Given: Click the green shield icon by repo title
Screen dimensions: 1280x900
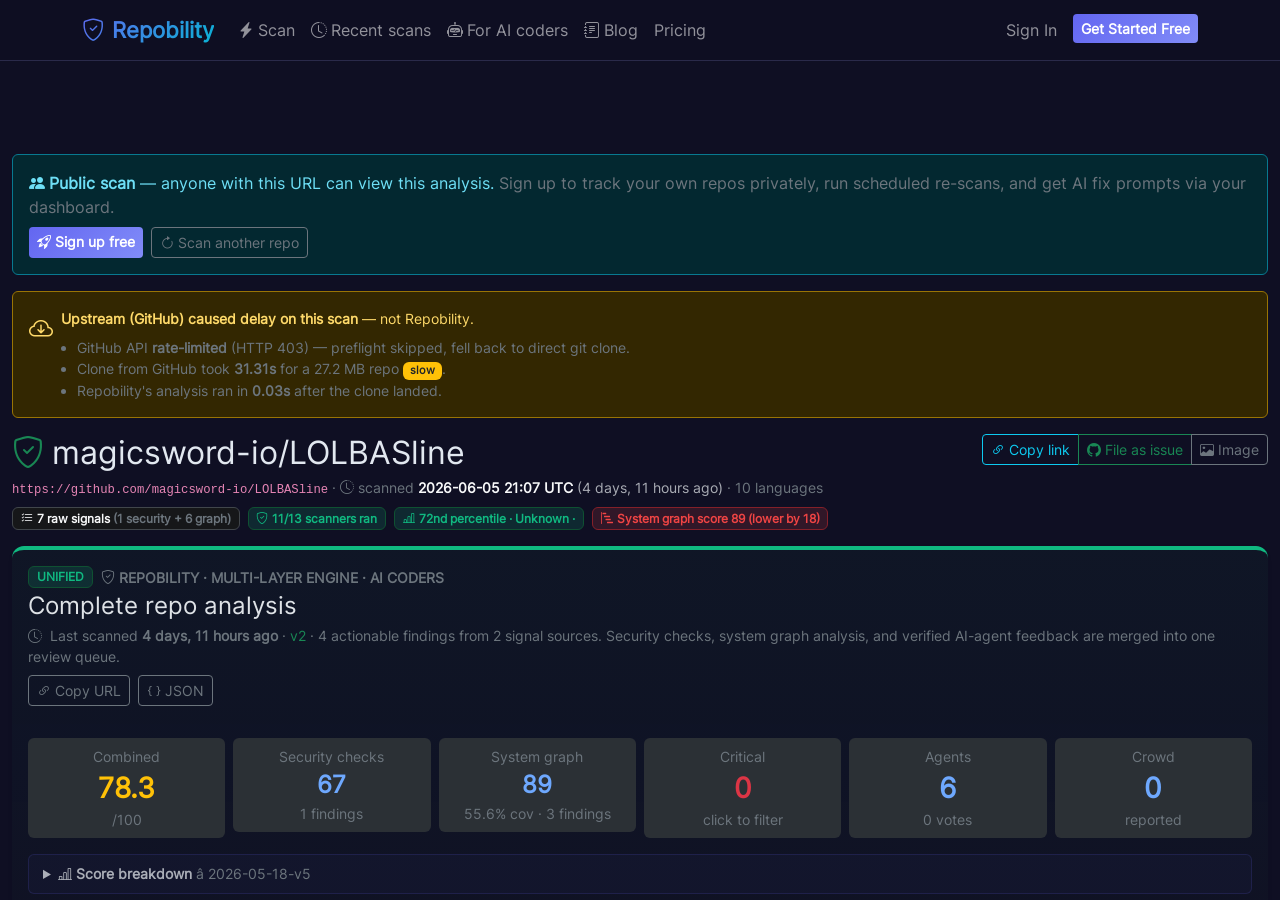Looking at the screenshot, I should (x=28, y=452).
